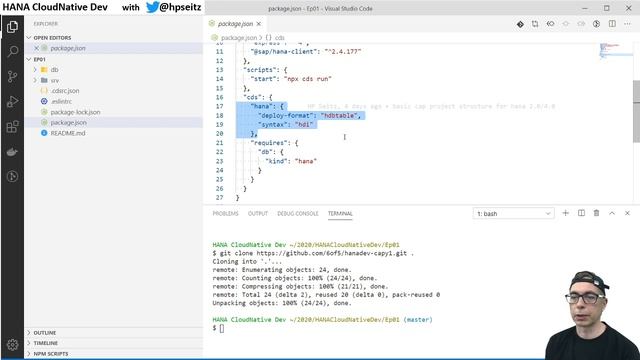Expand the Timeline section
The image size is (640, 360).
tap(45, 343)
